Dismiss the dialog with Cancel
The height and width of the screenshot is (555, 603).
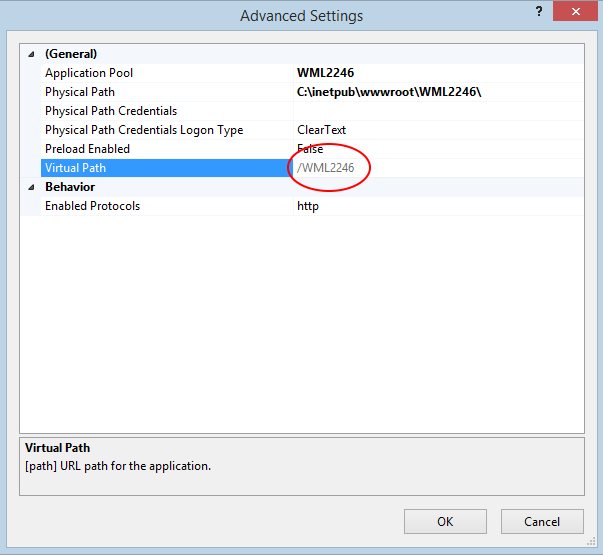tap(542, 522)
